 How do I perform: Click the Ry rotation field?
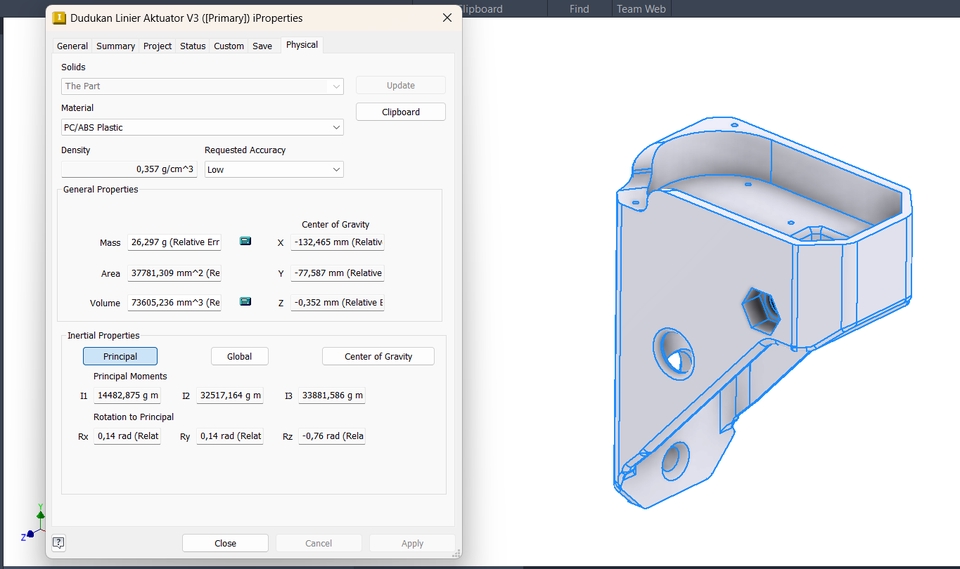pyautogui.click(x=230, y=436)
